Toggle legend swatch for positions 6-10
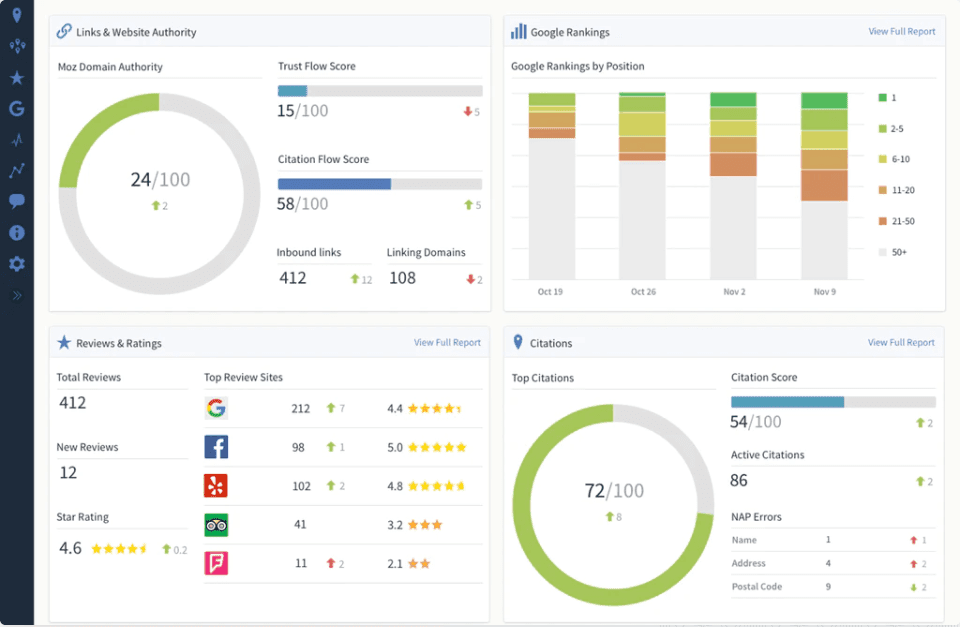 click(882, 159)
